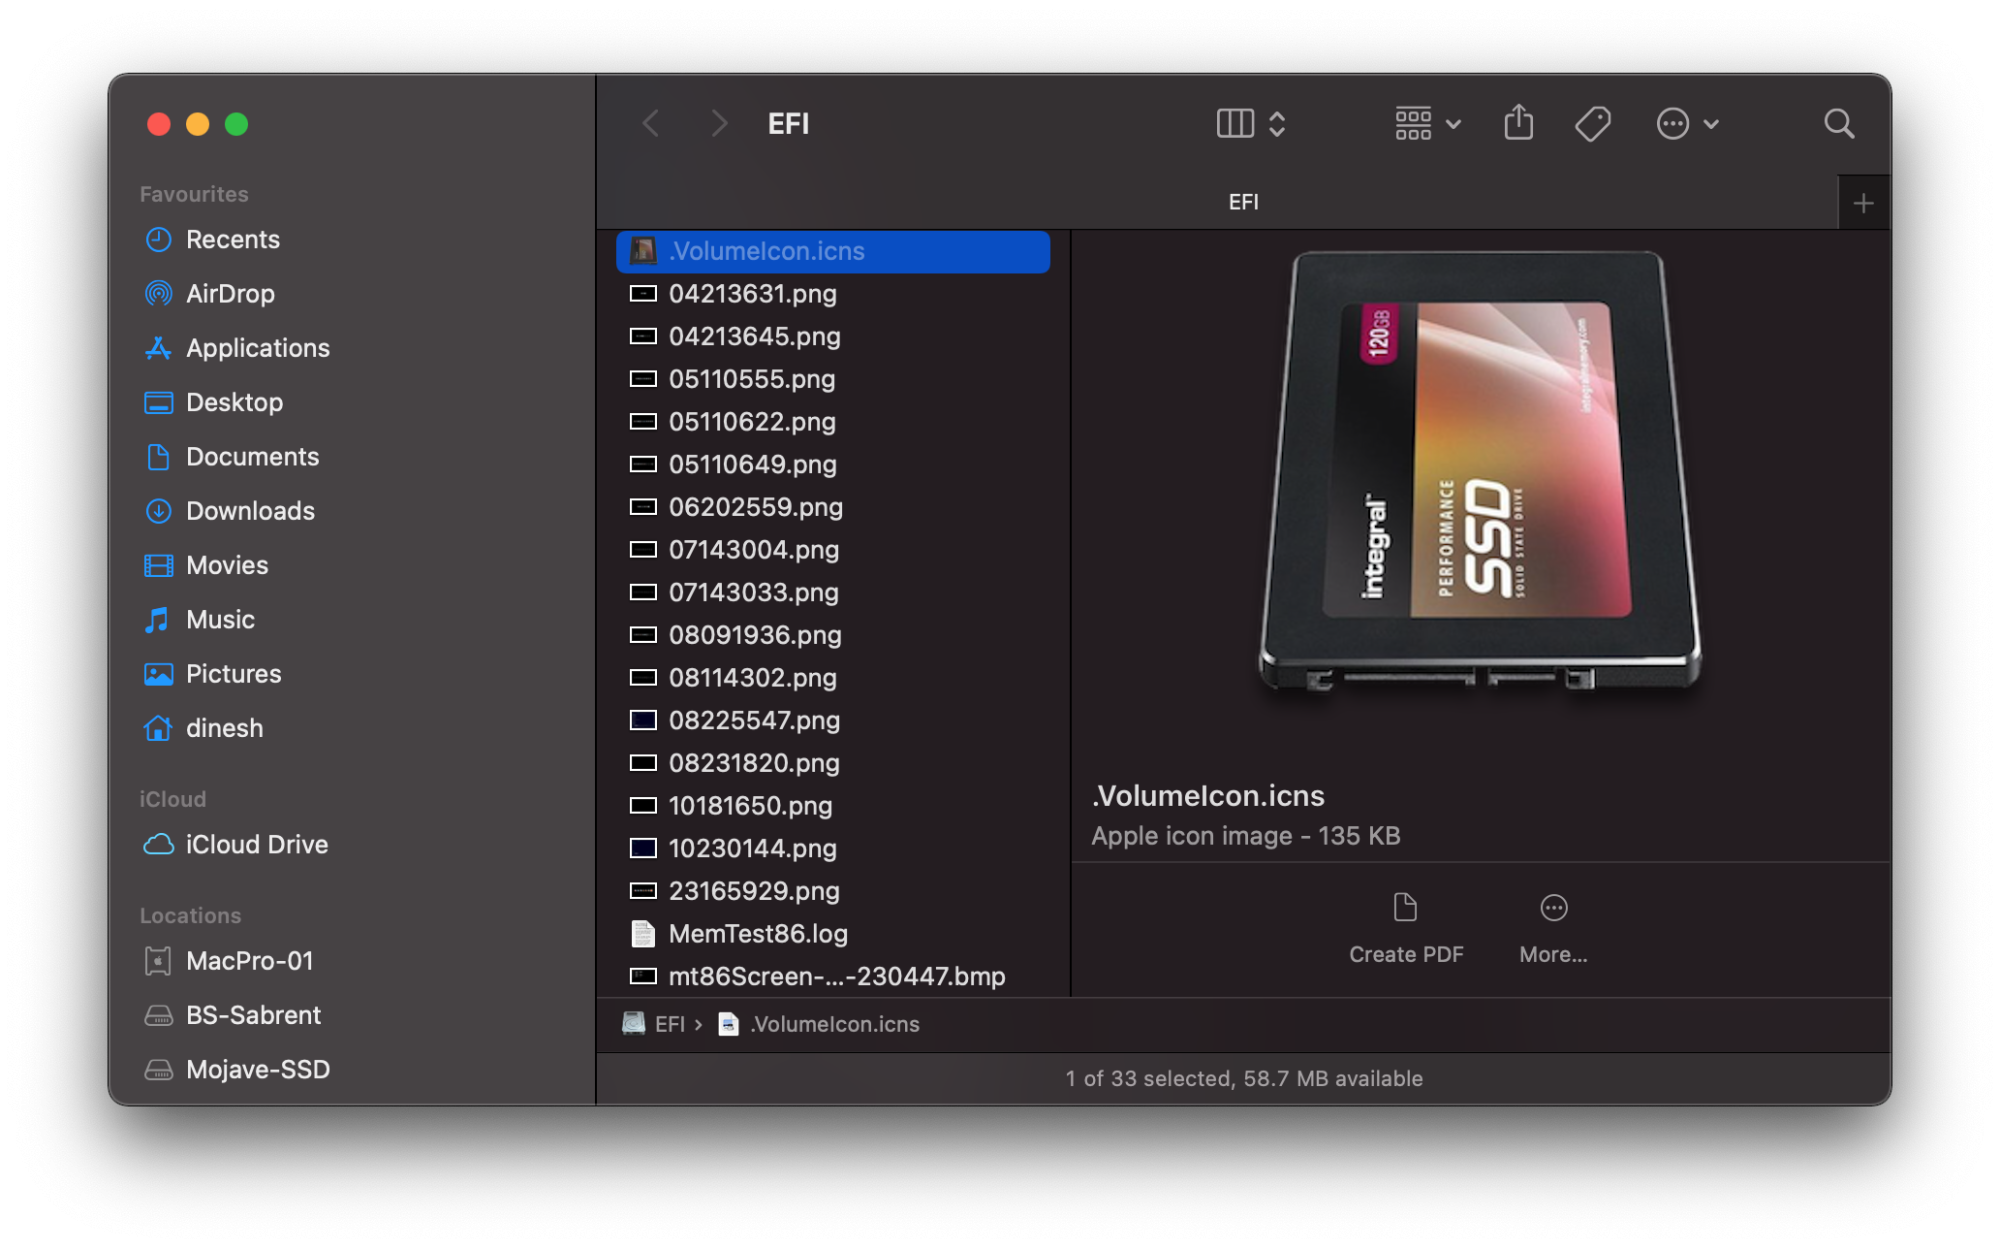This screenshot has height=1249, width=2000.
Task: Go back with the left chevron
Action: point(651,123)
